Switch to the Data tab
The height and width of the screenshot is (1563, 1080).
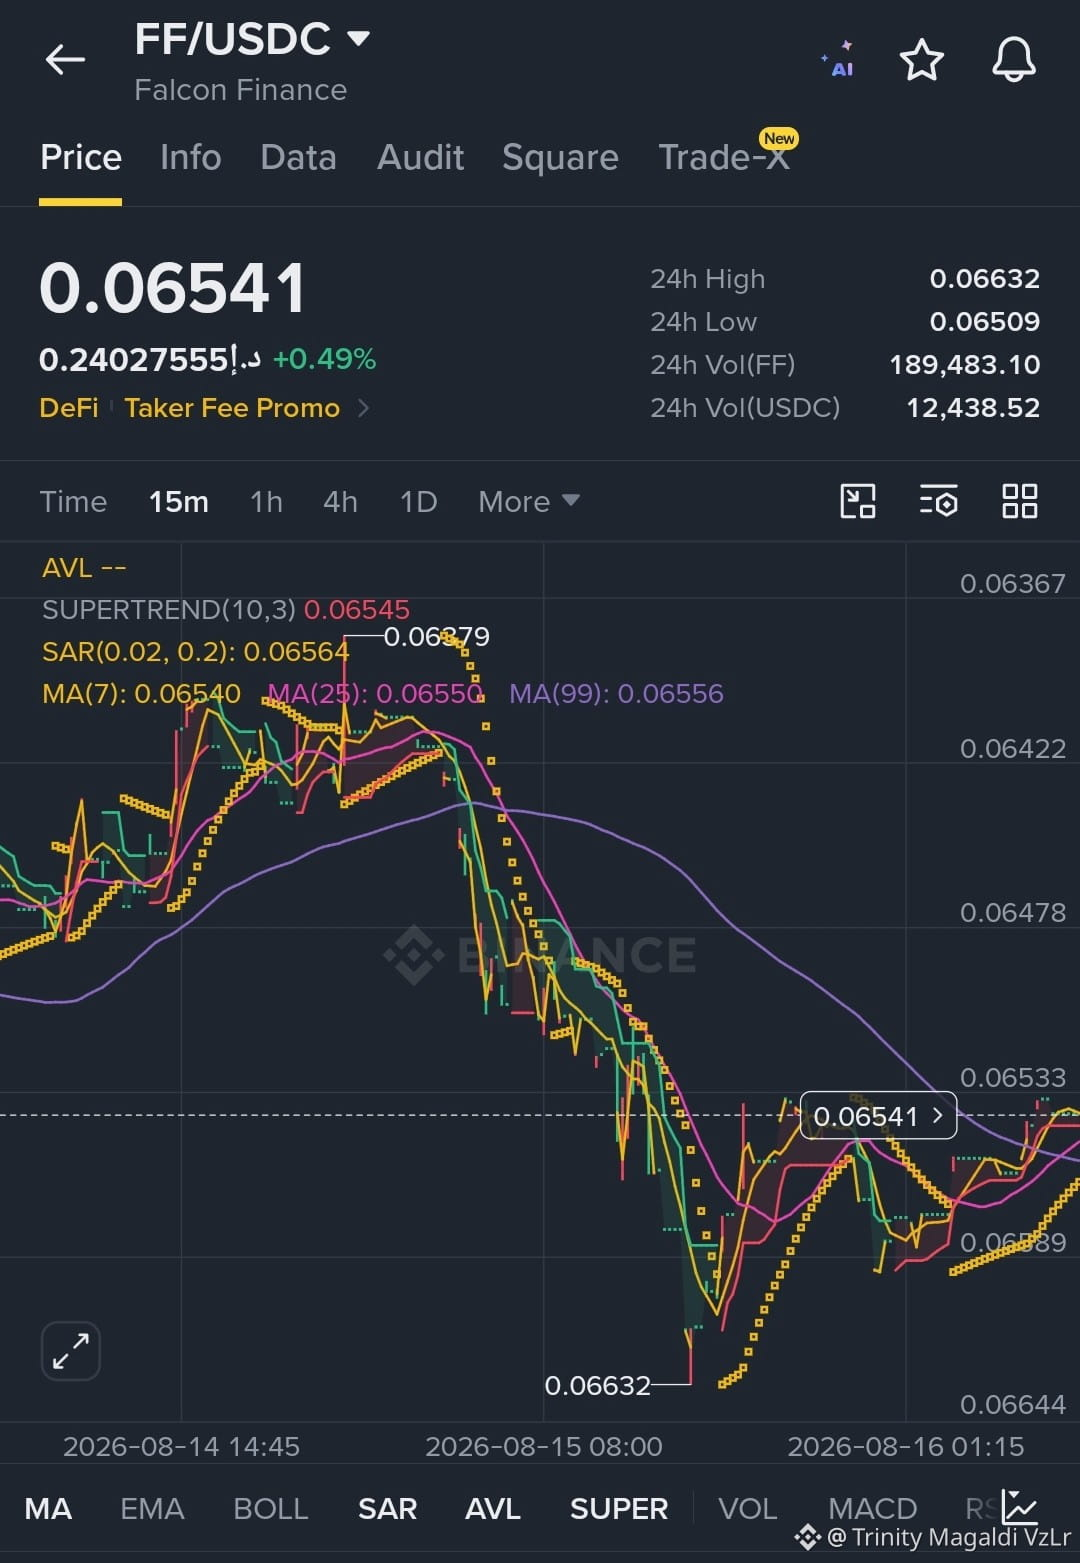[298, 158]
